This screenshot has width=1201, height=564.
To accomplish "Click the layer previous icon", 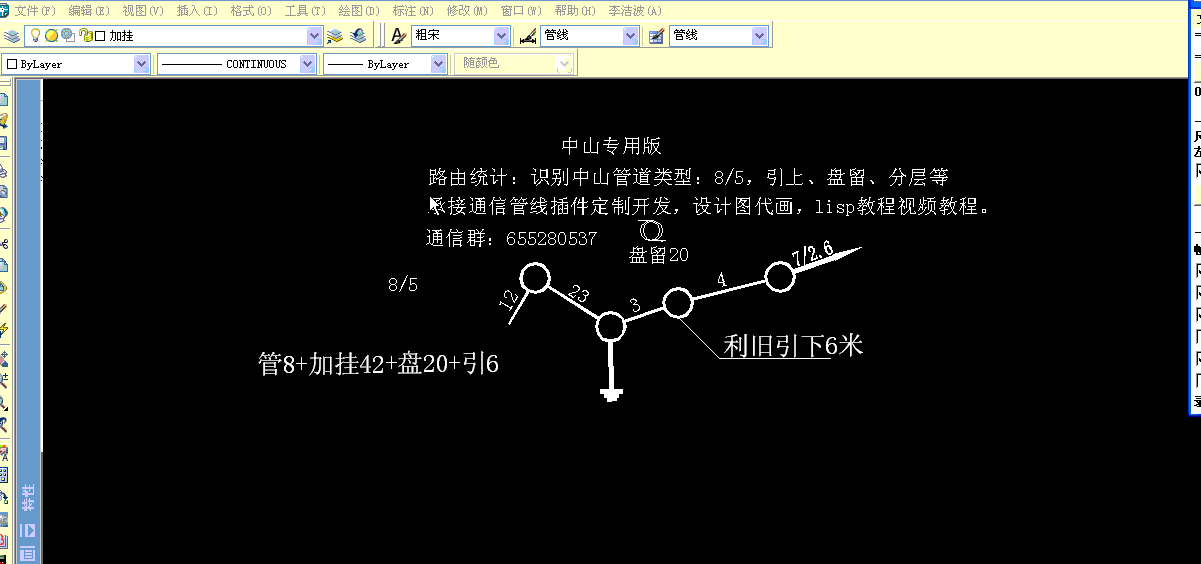I will (357, 35).
